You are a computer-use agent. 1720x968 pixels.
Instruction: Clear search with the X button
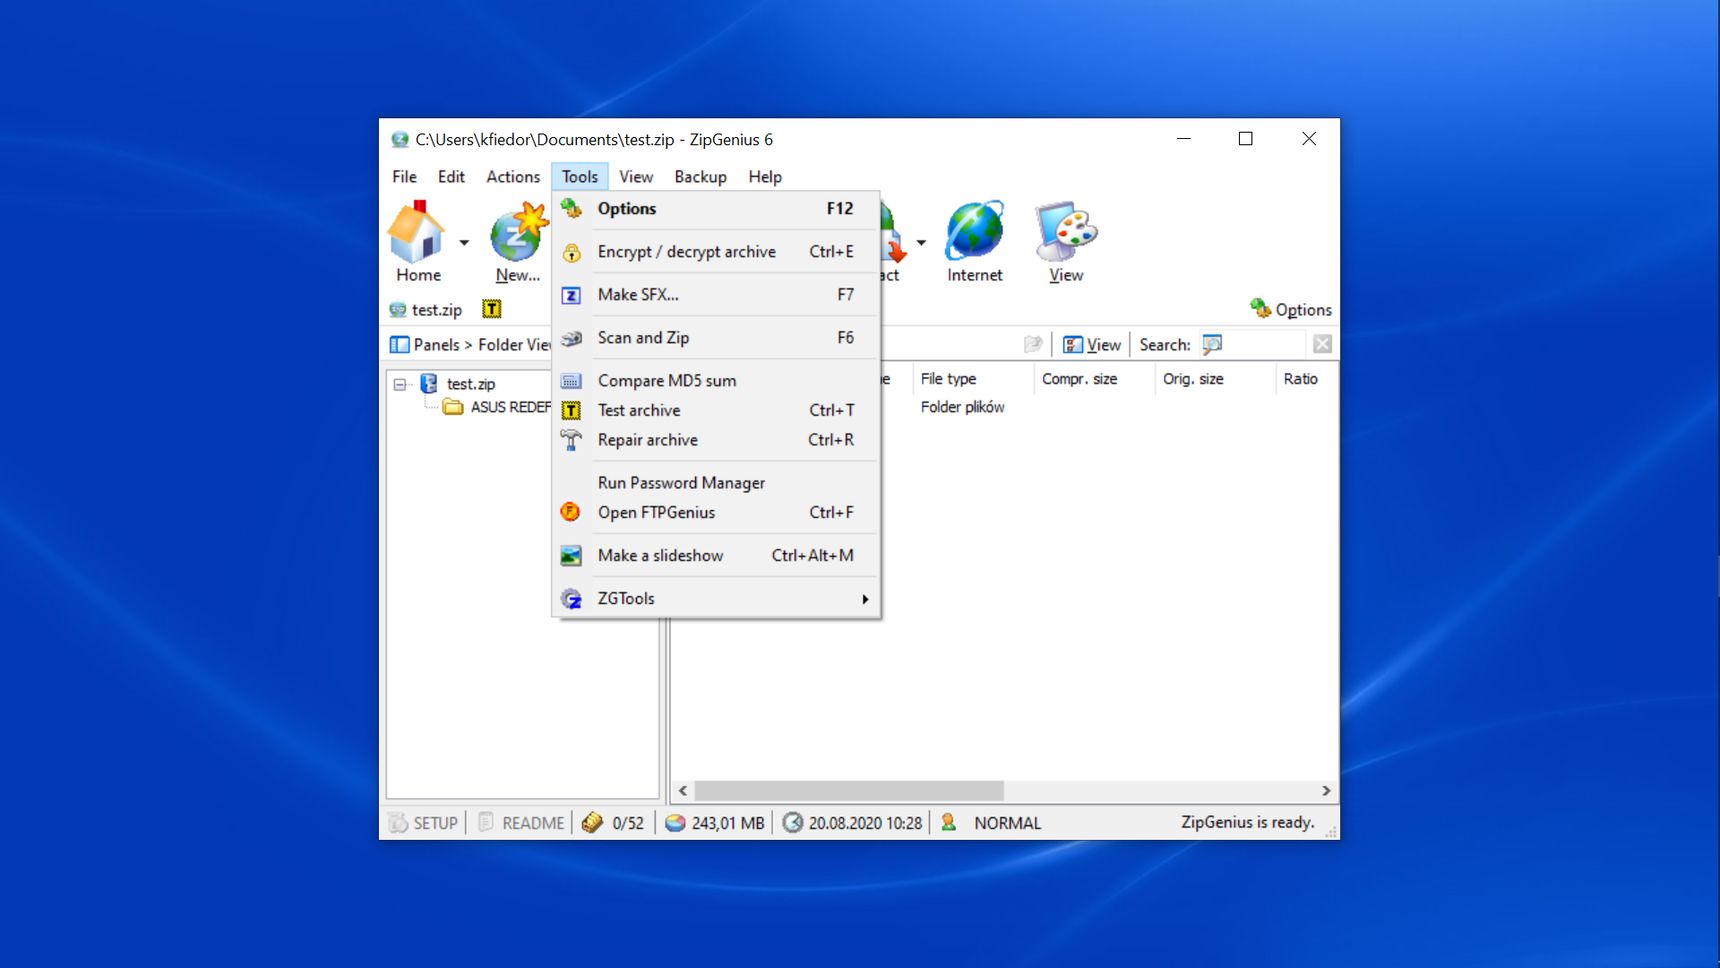(x=1322, y=344)
